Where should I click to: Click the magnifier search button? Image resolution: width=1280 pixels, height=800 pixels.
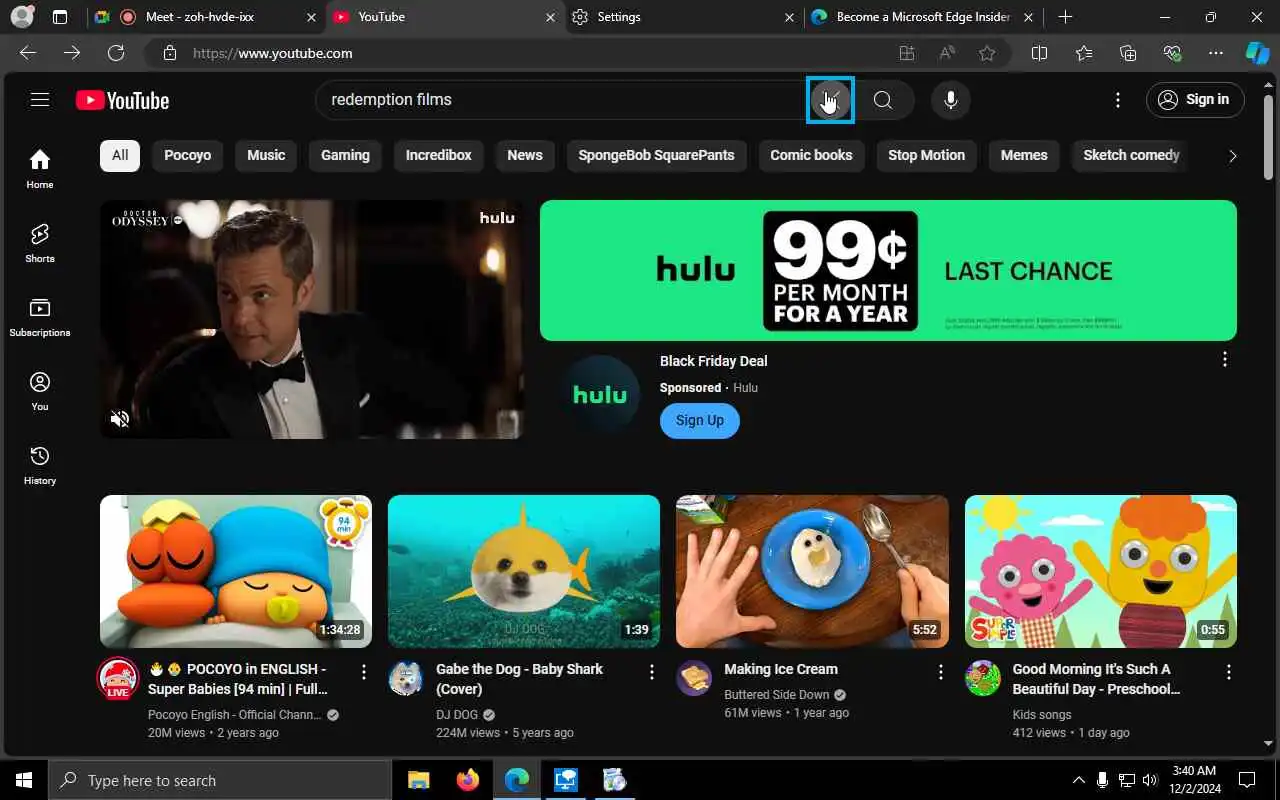pyautogui.click(x=883, y=100)
